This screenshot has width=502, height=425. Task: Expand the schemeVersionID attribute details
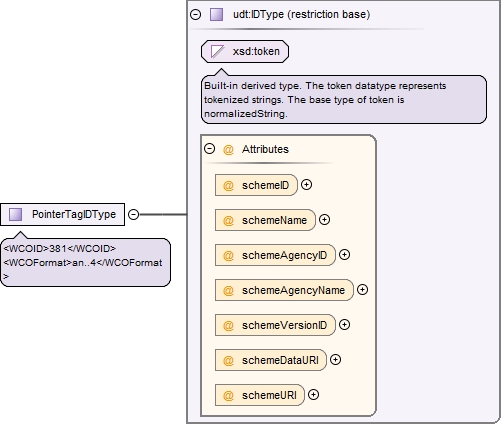pos(344,325)
